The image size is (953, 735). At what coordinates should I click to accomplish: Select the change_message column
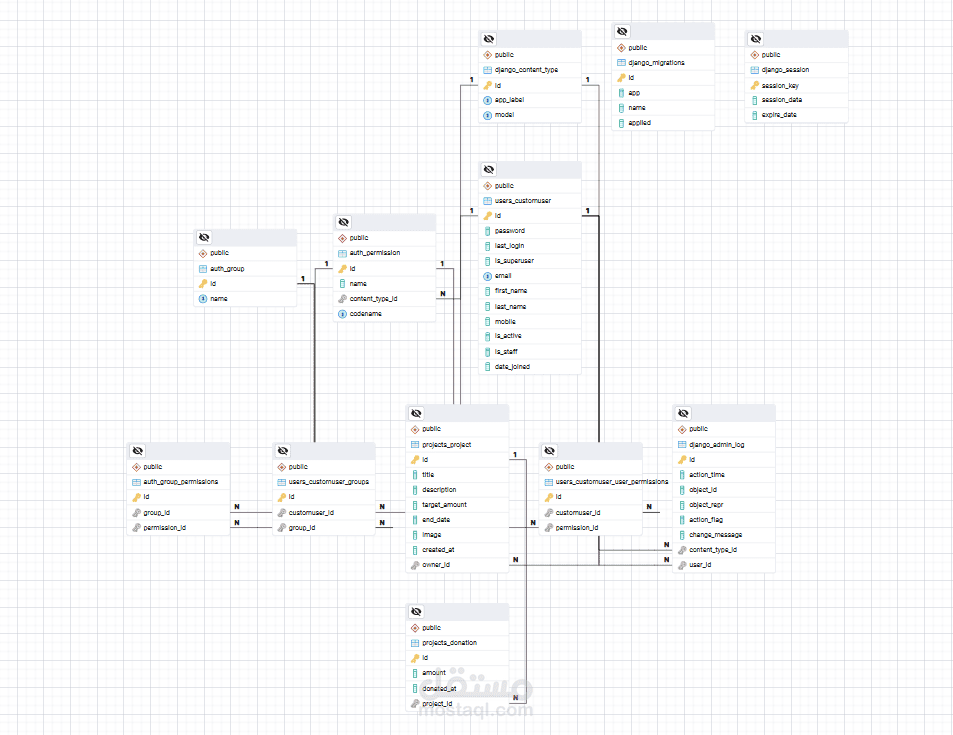[715, 535]
